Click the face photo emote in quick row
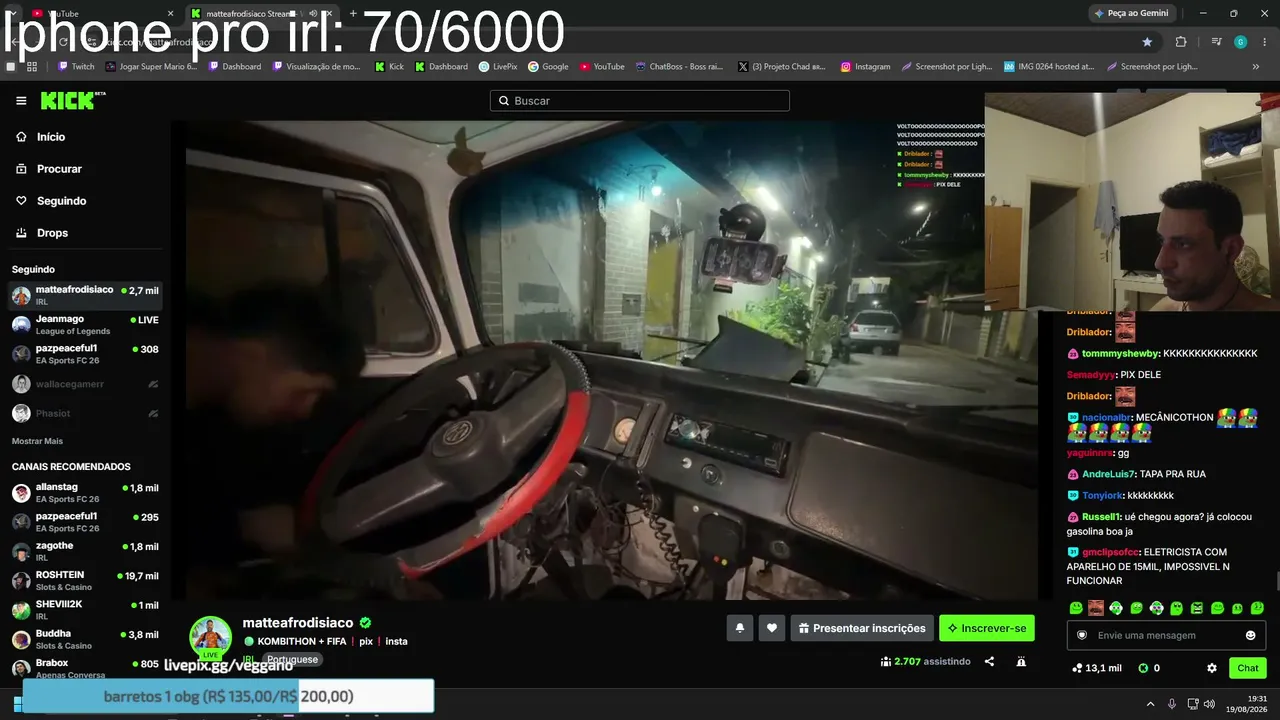 pos(1096,608)
